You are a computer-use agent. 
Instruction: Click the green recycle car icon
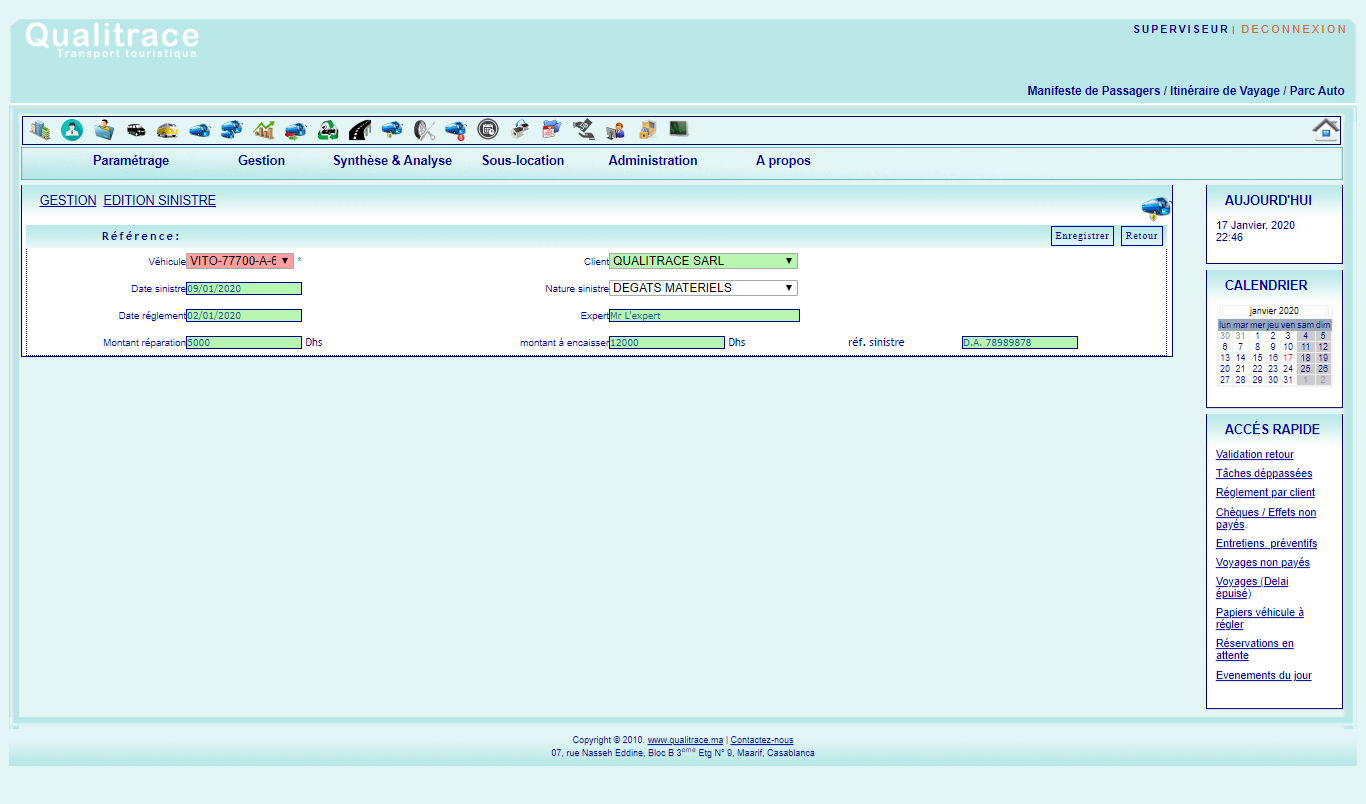pyautogui.click(x=328, y=130)
